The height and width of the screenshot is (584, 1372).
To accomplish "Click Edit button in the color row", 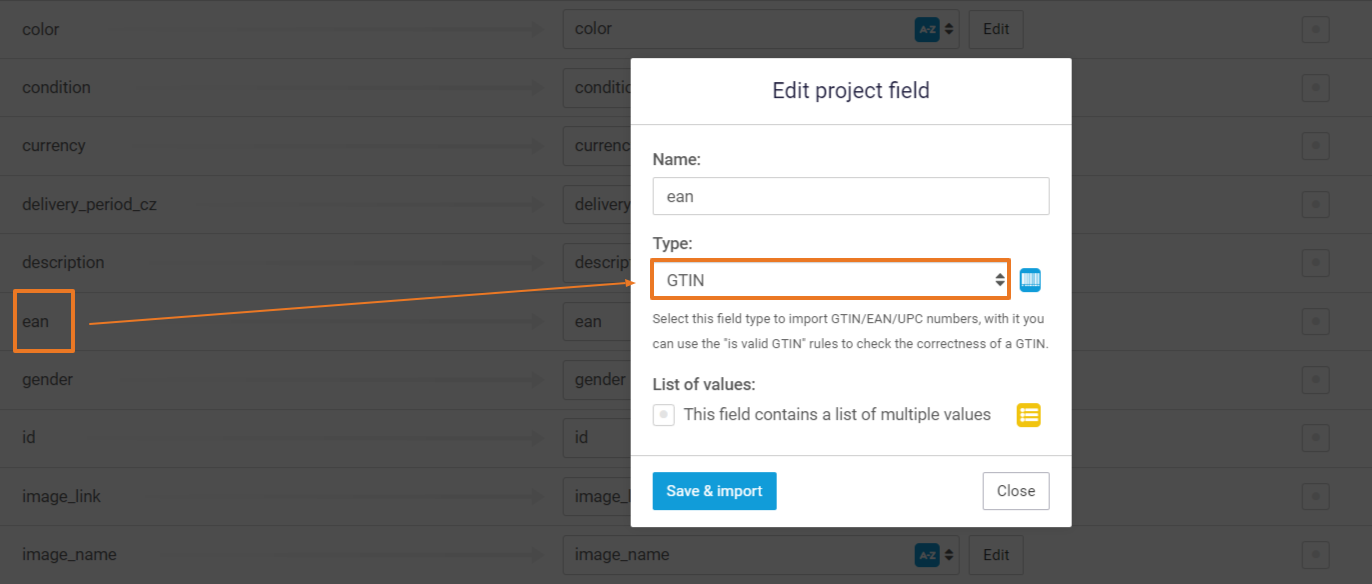I will click(x=996, y=29).
